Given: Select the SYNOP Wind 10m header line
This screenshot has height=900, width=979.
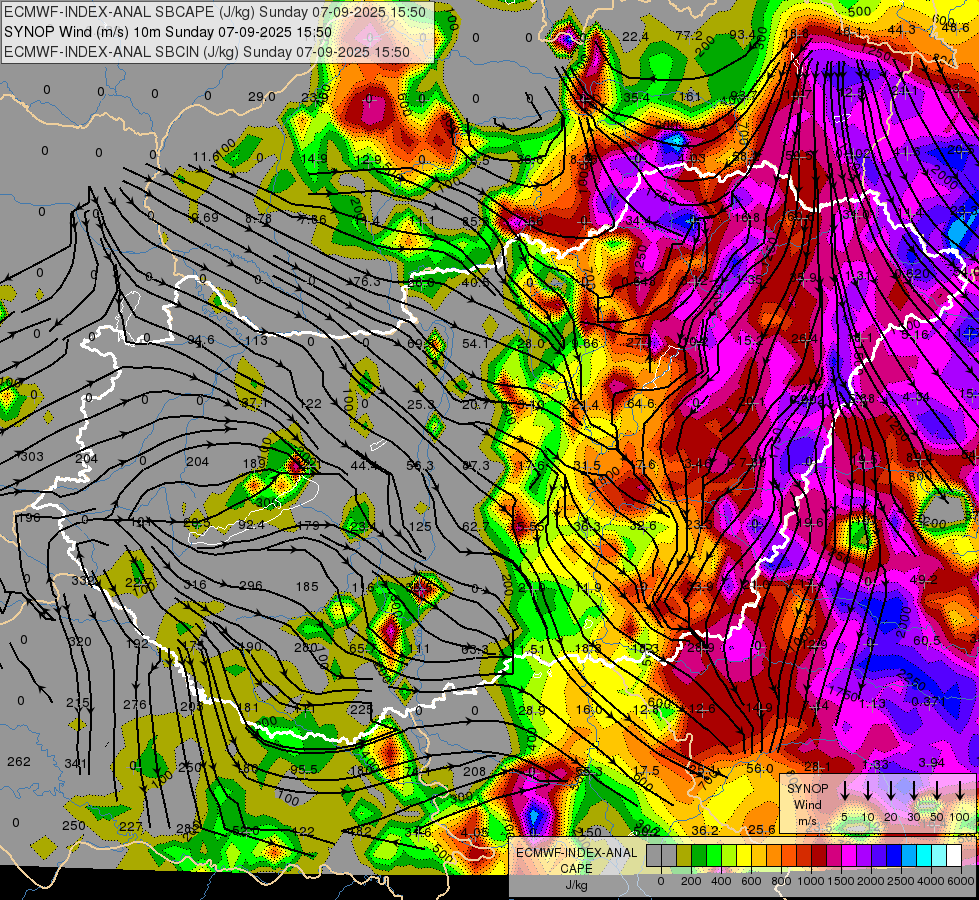Looking at the screenshot, I should [x=168, y=32].
